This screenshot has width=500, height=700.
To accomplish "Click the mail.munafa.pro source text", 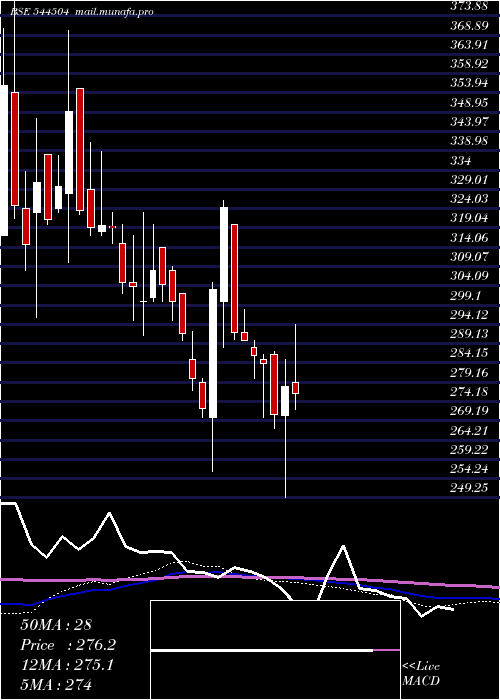I will point(115,12).
